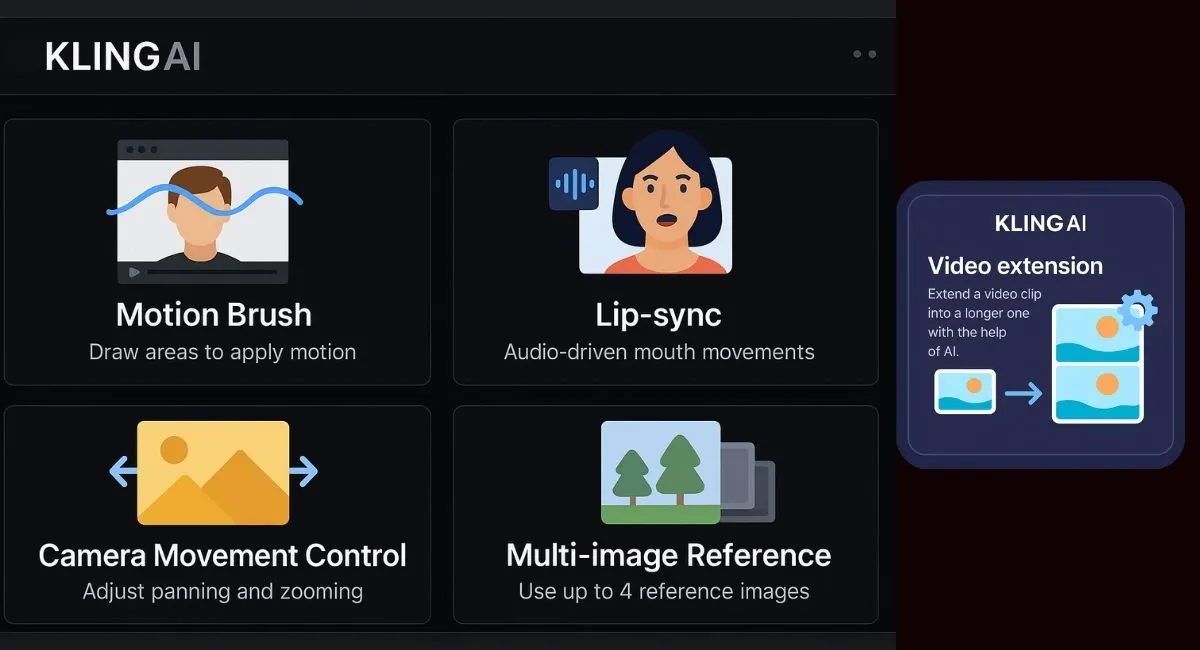Click the stacked gray images behind trees picture

coord(748,482)
